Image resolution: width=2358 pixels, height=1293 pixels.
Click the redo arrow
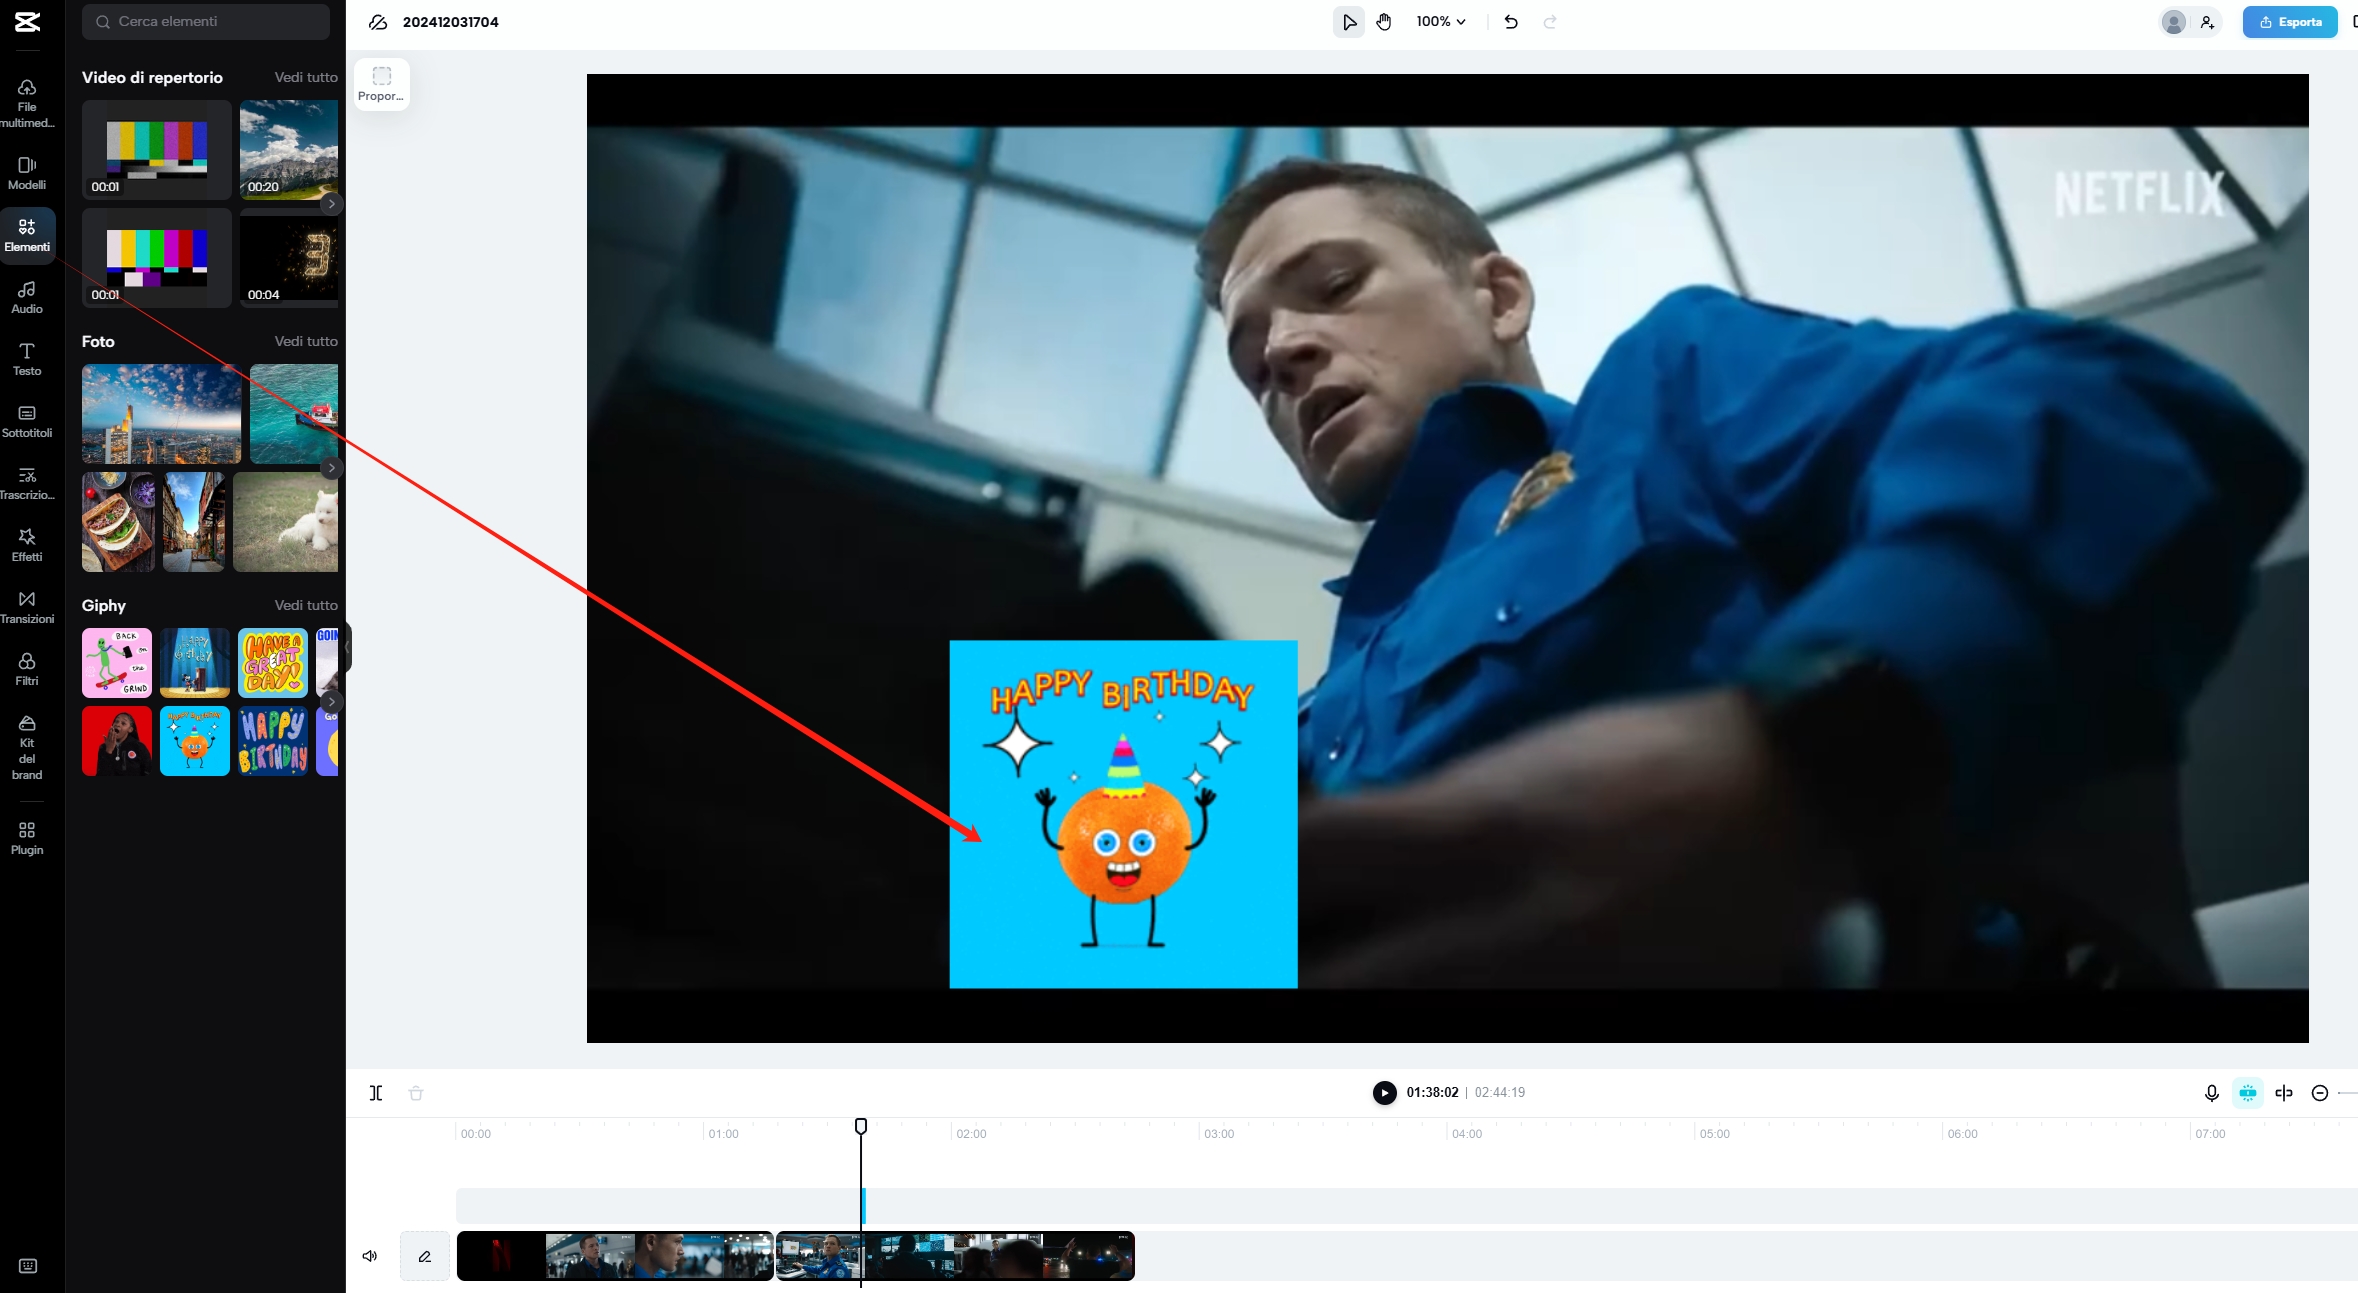click(1550, 21)
